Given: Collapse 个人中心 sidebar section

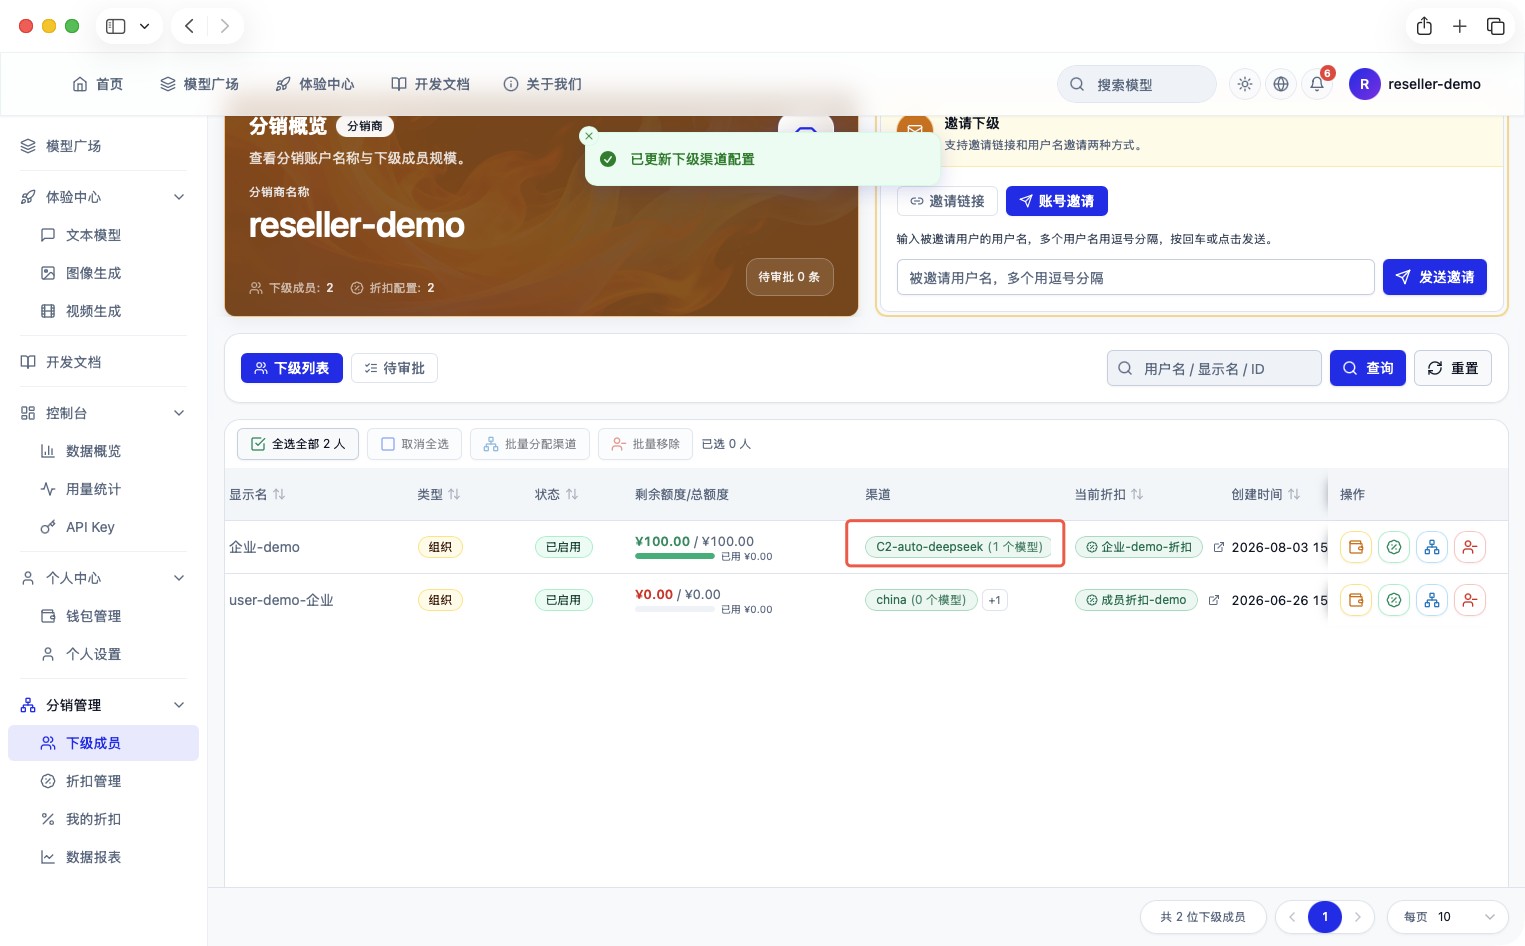Looking at the screenshot, I should [x=179, y=578].
